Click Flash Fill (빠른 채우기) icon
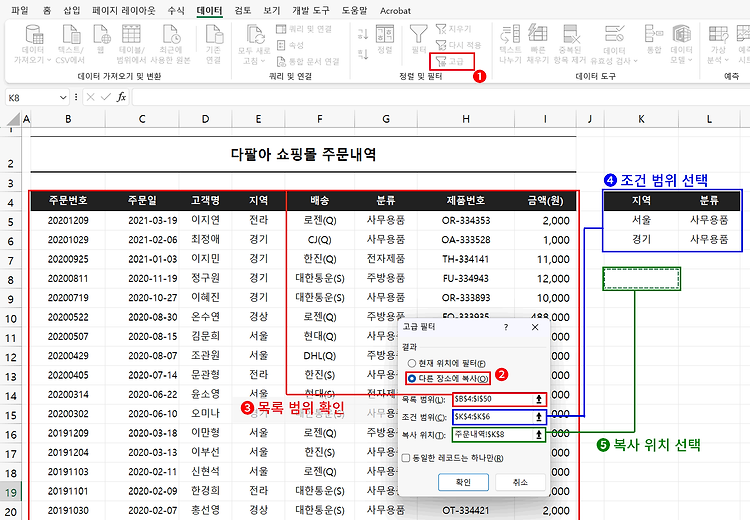750x520 pixels. 538,34
